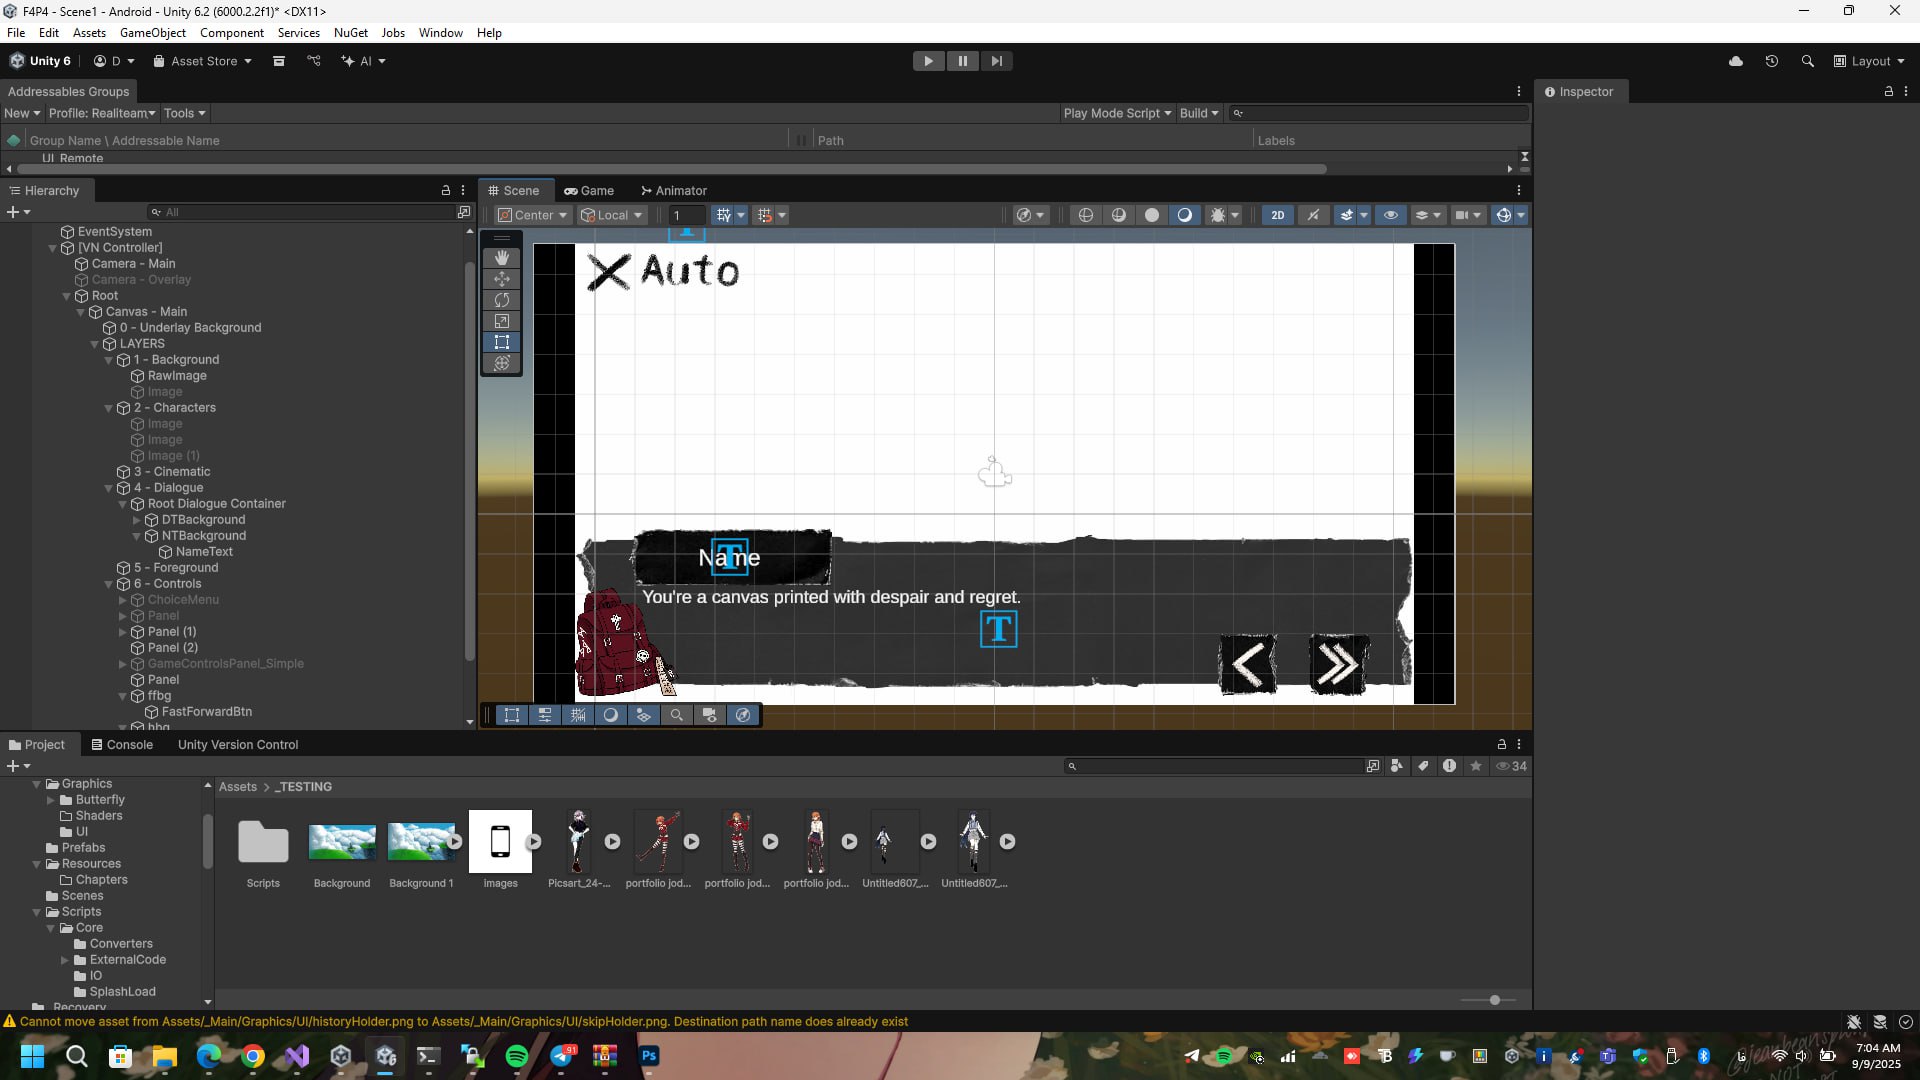Select the Rotate tool in scene view
This screenshot has height=1080, width=1920.
point(502,300)
